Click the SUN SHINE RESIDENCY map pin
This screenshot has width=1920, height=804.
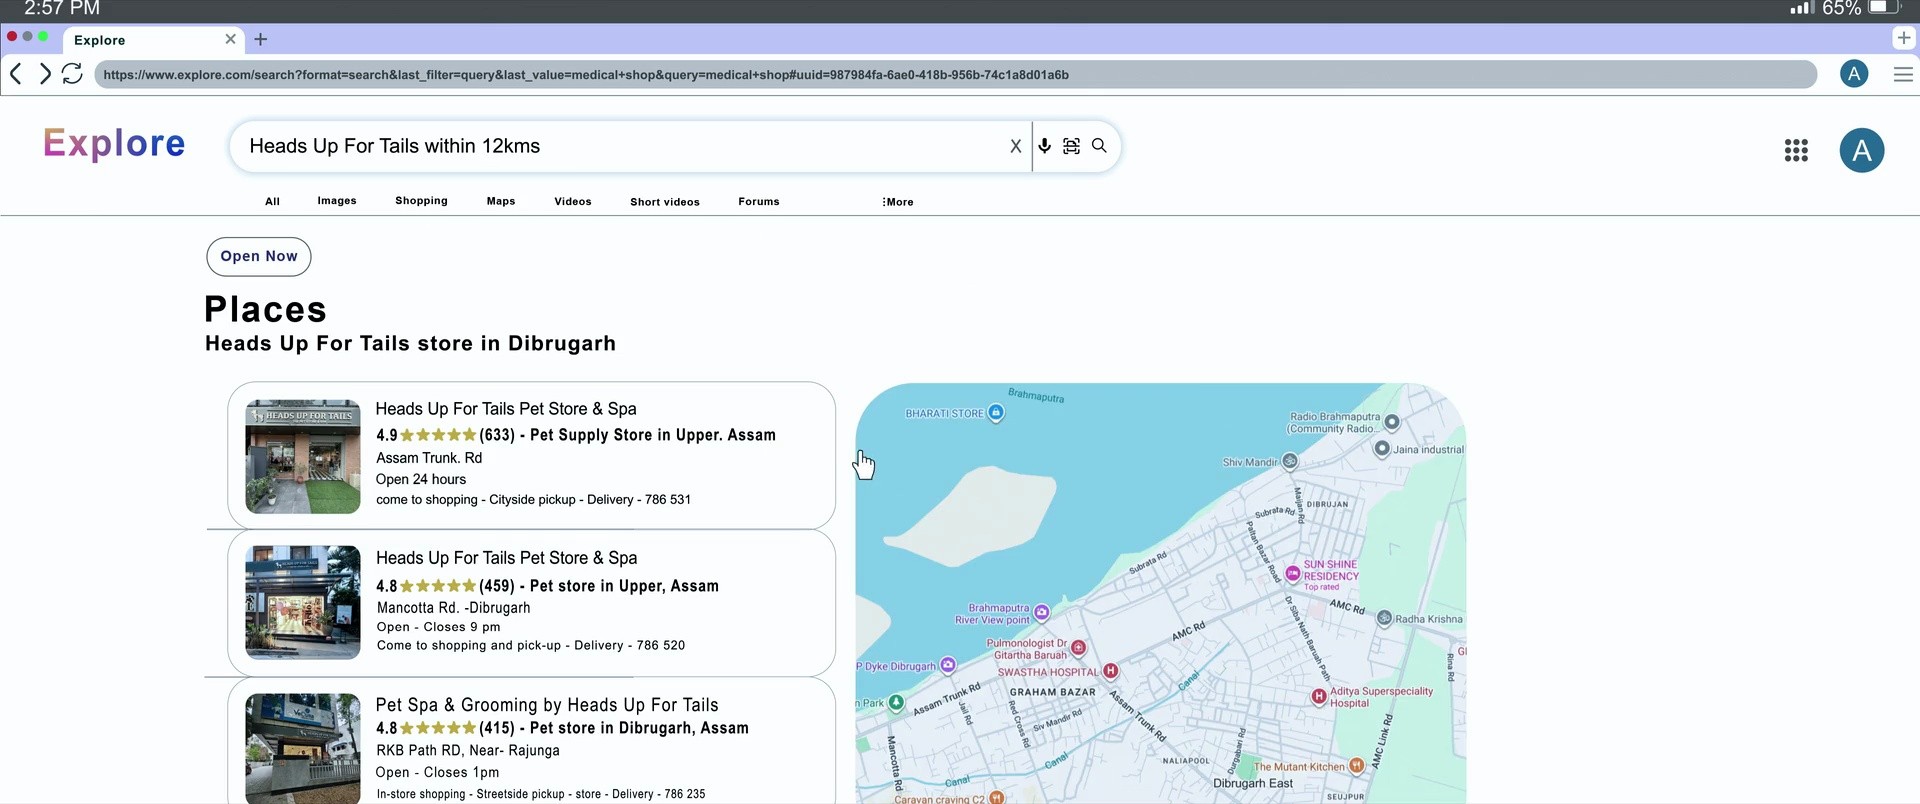(x=1293, y=574)
